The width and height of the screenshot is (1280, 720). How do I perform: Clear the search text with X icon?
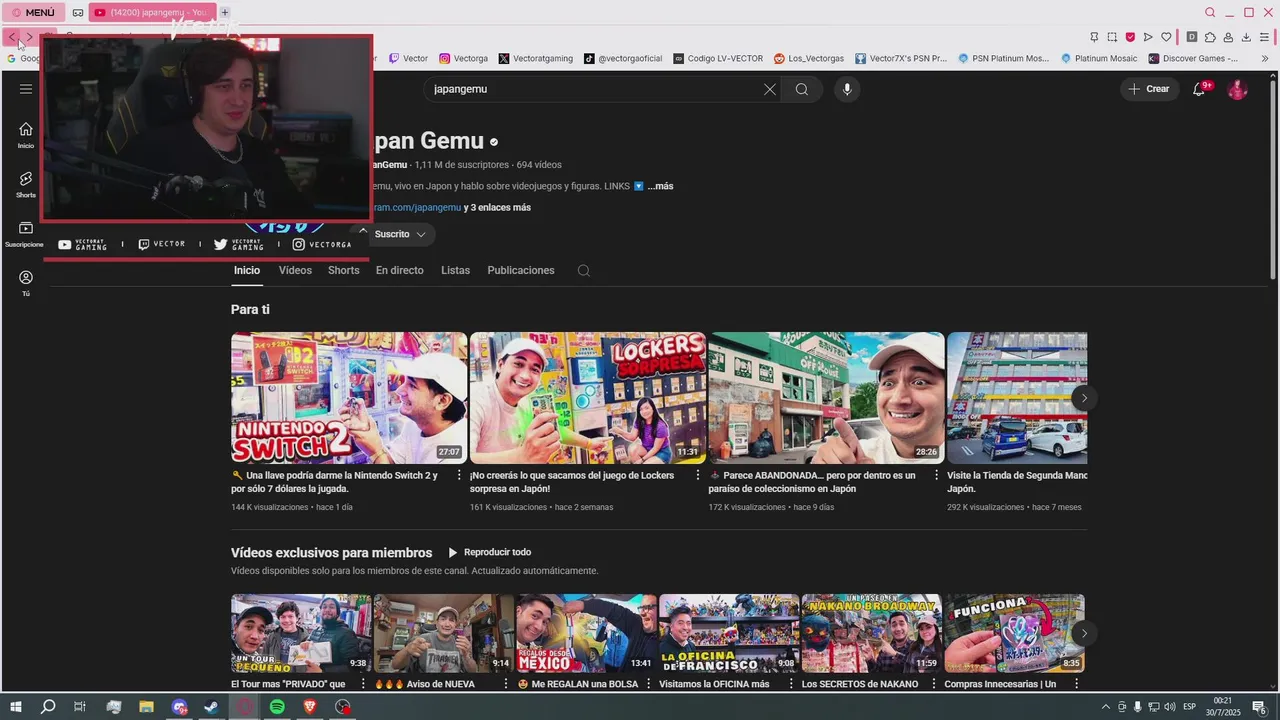tap(770, 89)
